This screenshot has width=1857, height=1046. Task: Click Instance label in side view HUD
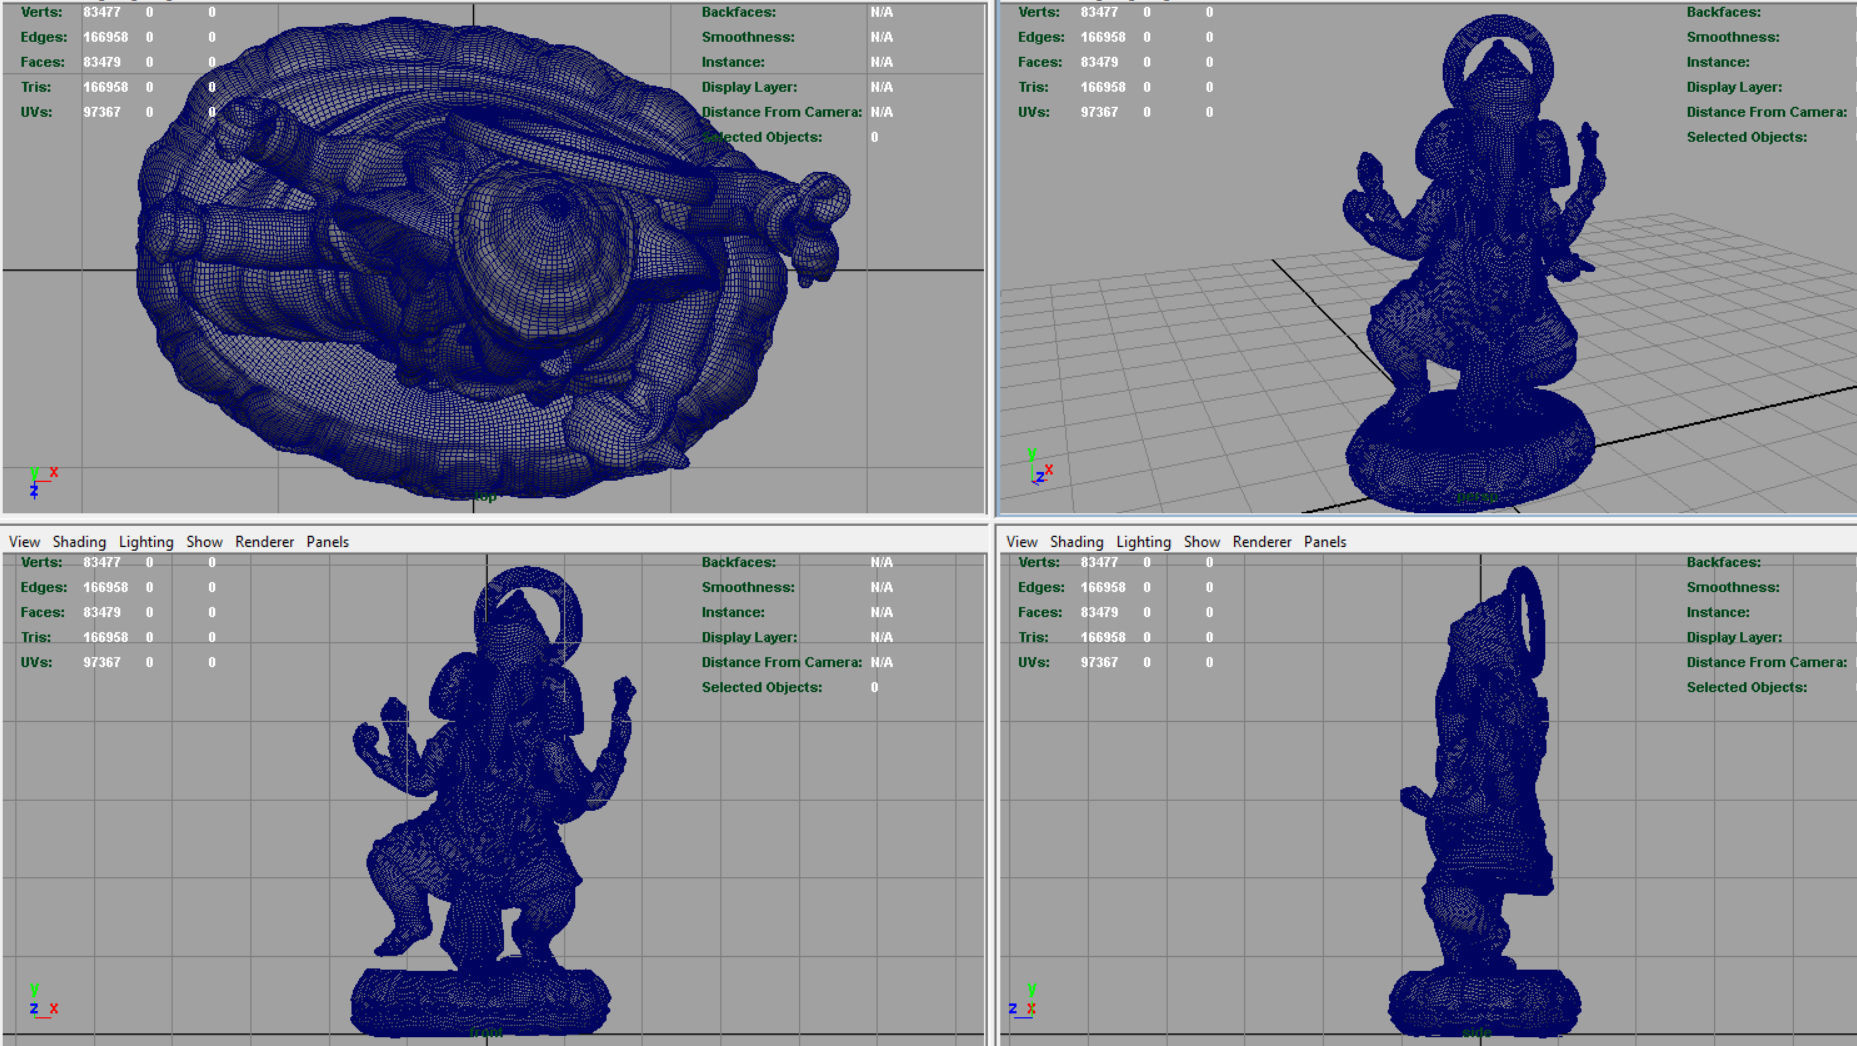pos(1718,612)
